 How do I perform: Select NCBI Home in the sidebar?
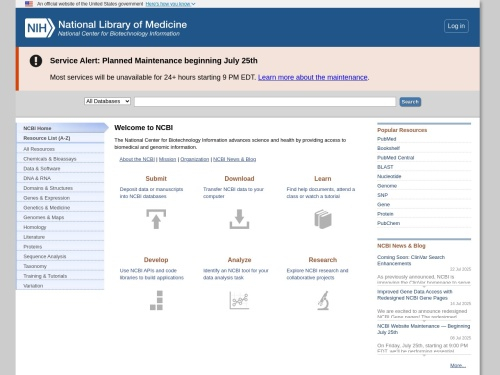pos(62,128)
